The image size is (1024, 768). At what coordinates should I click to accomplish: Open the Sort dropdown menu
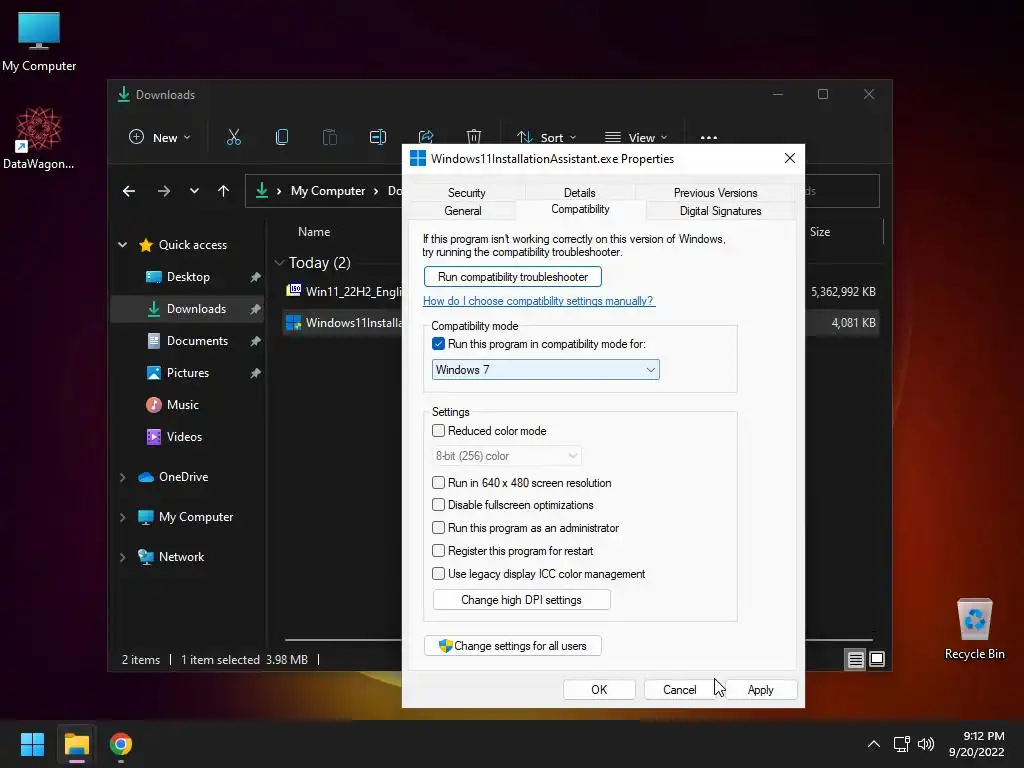click(546, 137)
